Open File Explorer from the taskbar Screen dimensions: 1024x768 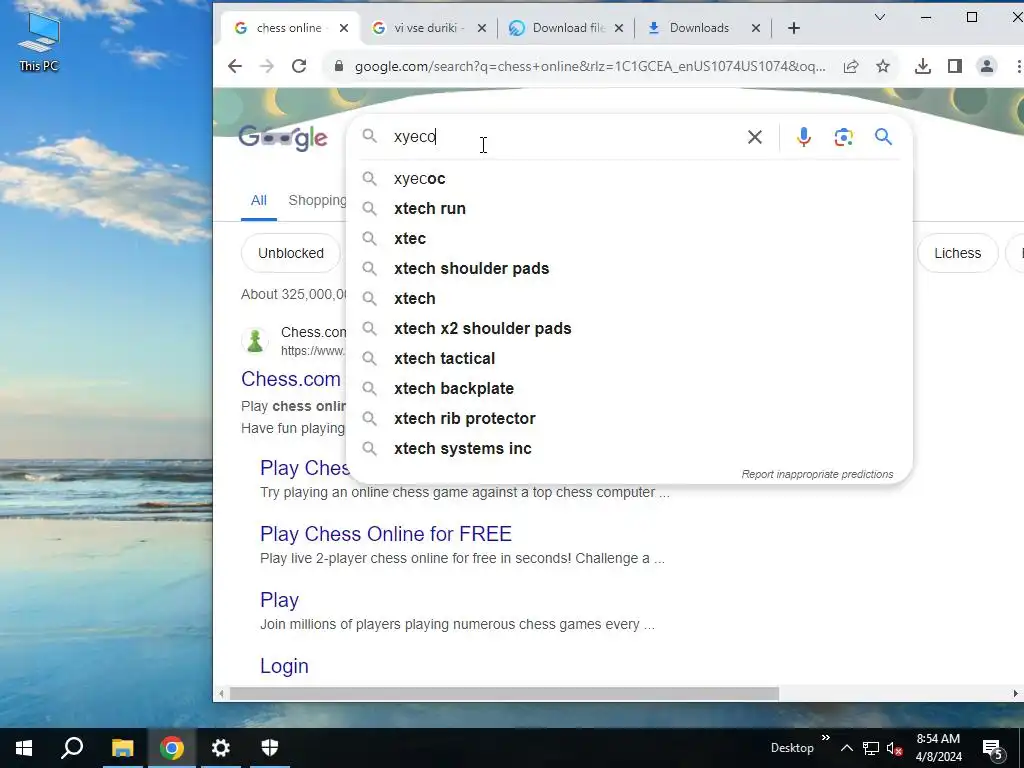[x=122, y=748]
